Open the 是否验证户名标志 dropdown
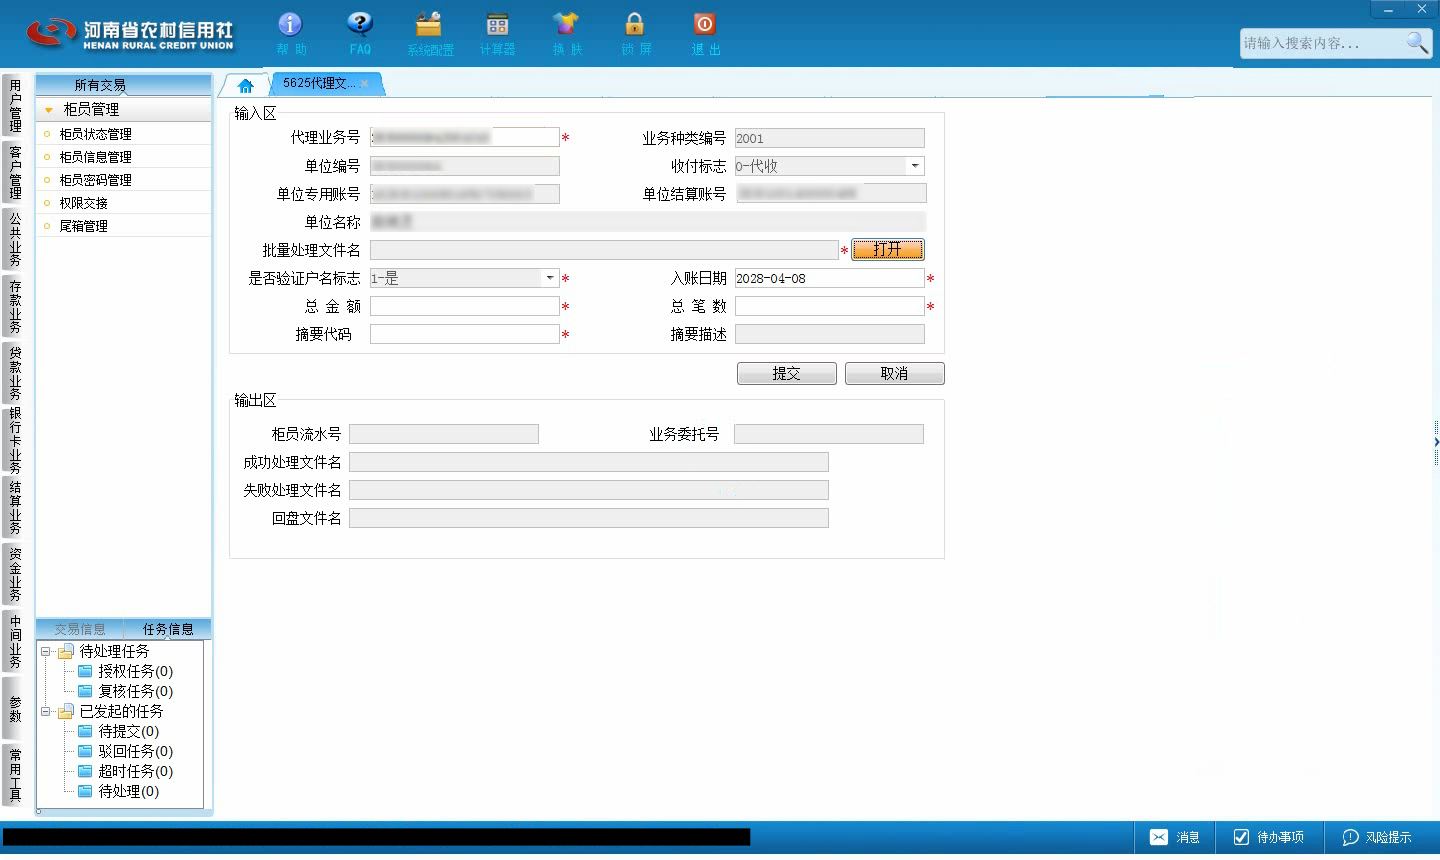Screen dimensions: 1440x860 [550, 278]
